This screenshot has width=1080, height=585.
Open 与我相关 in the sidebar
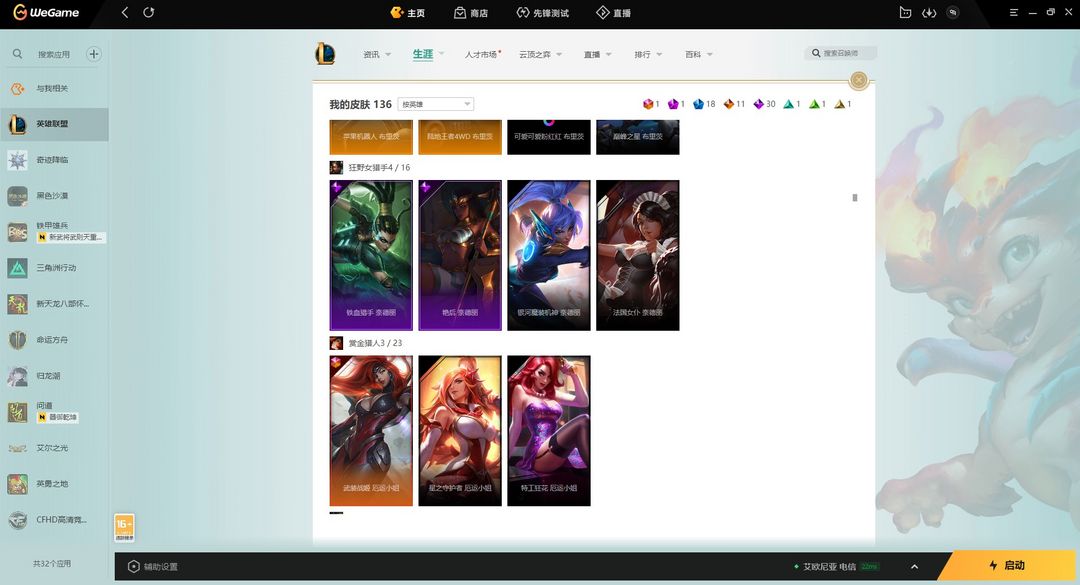click(54, 88)
